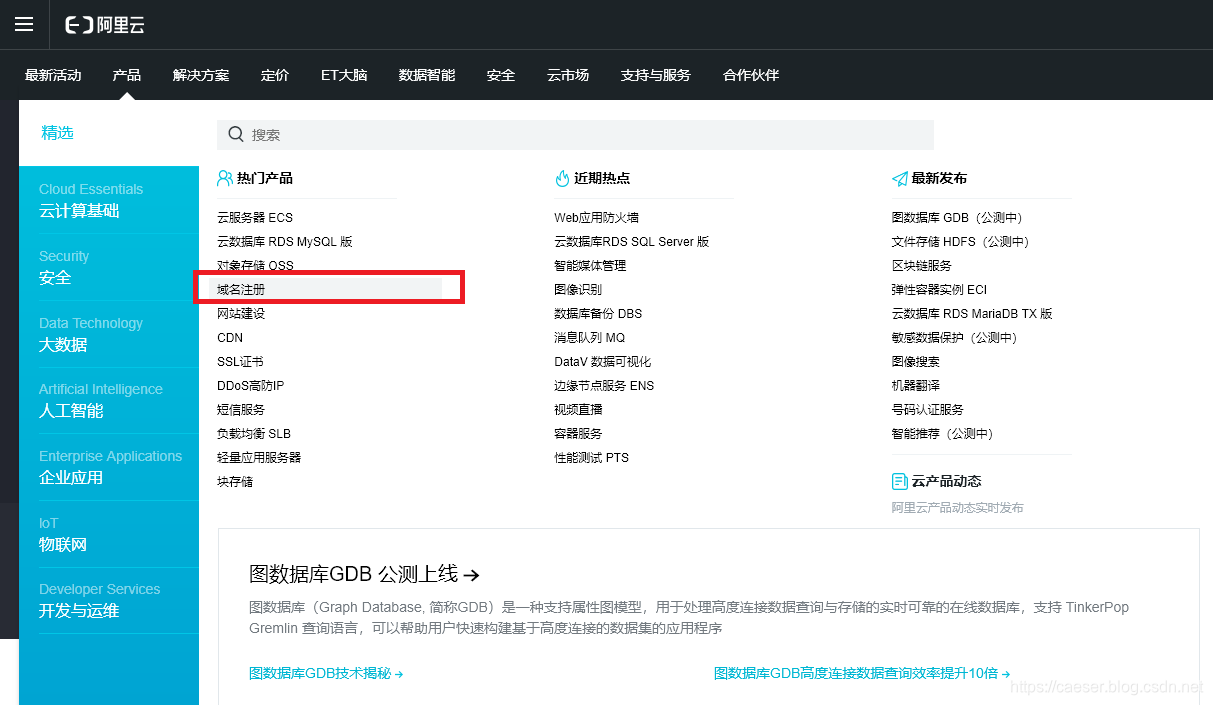Select Artificial Intelligence 人工智能 category
This screenshot has width=1213, height=705.
109,400
